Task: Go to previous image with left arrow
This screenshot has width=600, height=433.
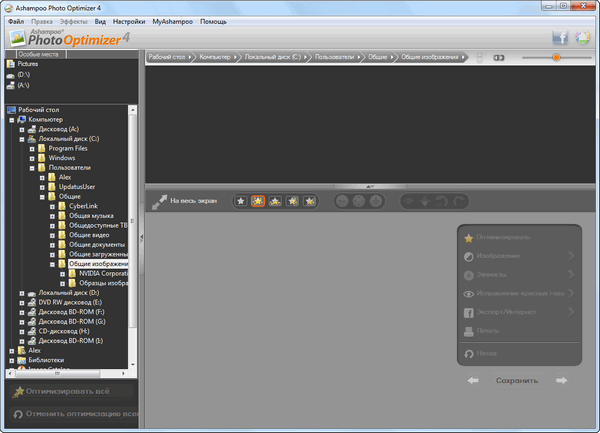Action: tap(473, 380)
